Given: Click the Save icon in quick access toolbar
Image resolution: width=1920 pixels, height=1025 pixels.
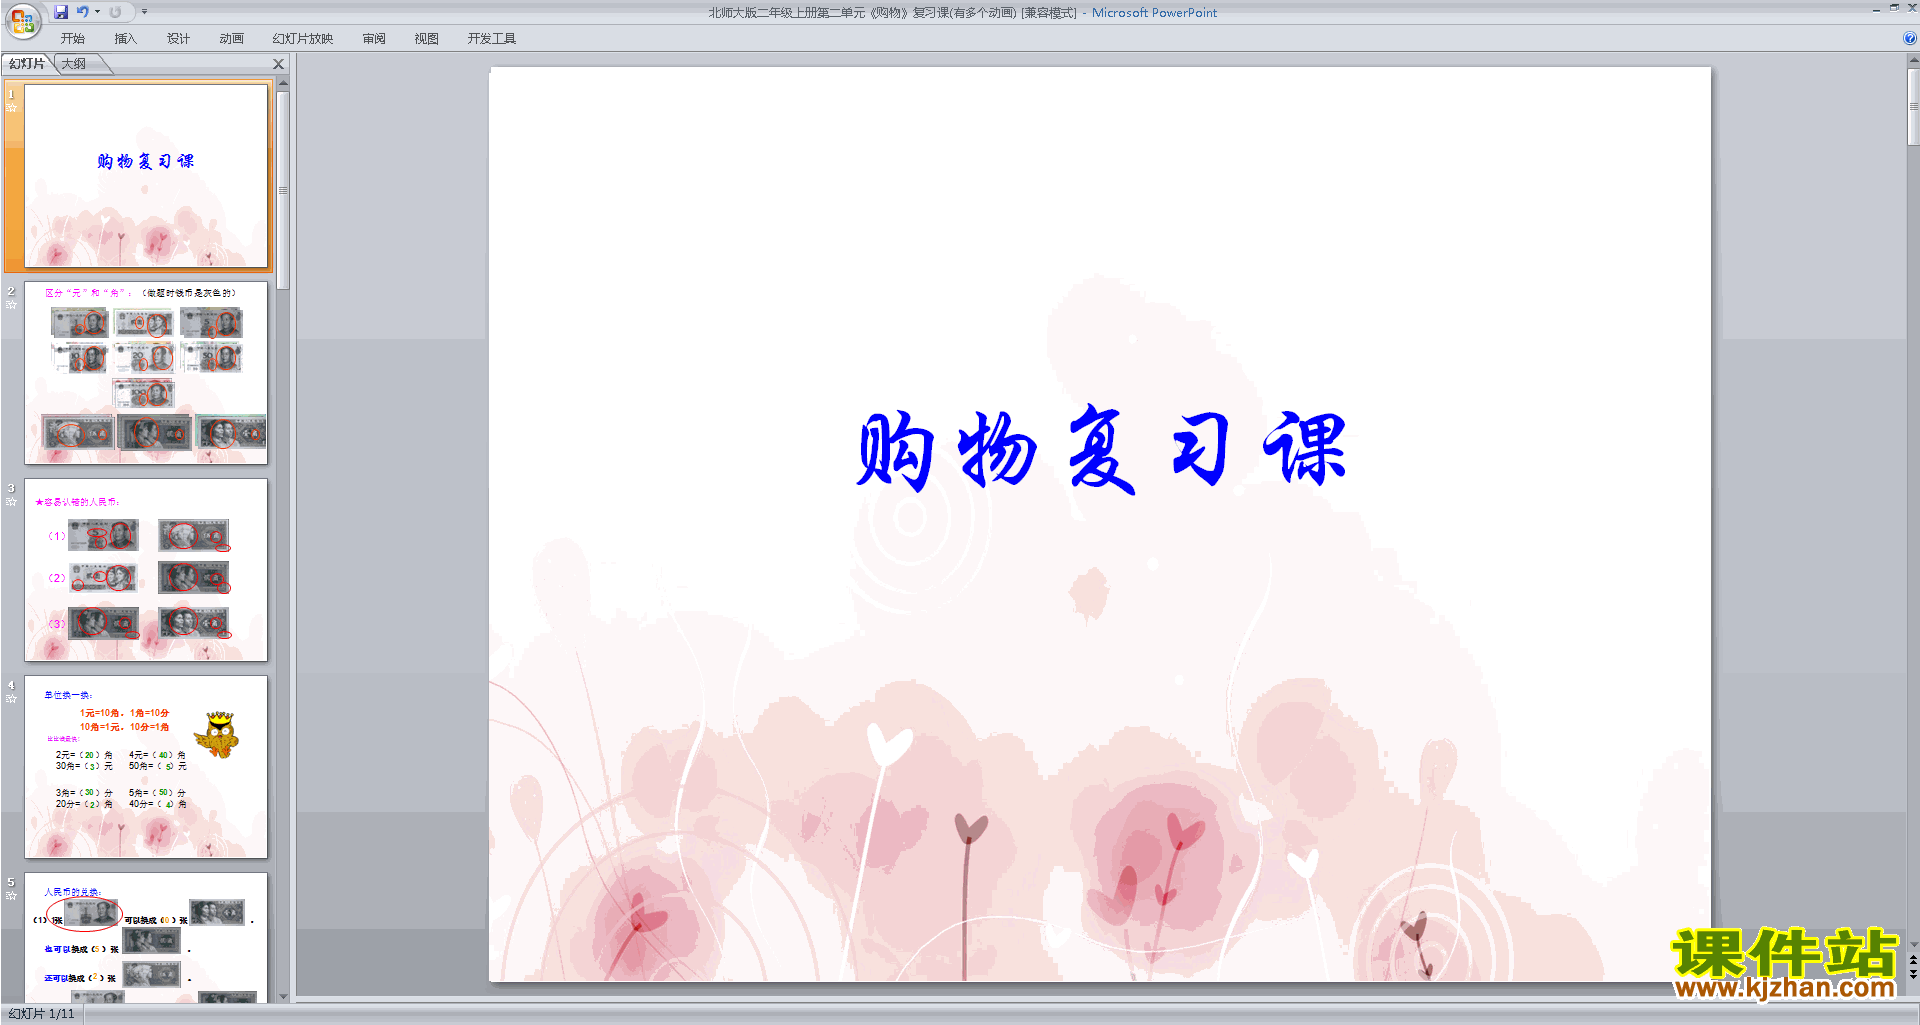Looking at the screenshot, I should tap(61, 12).
